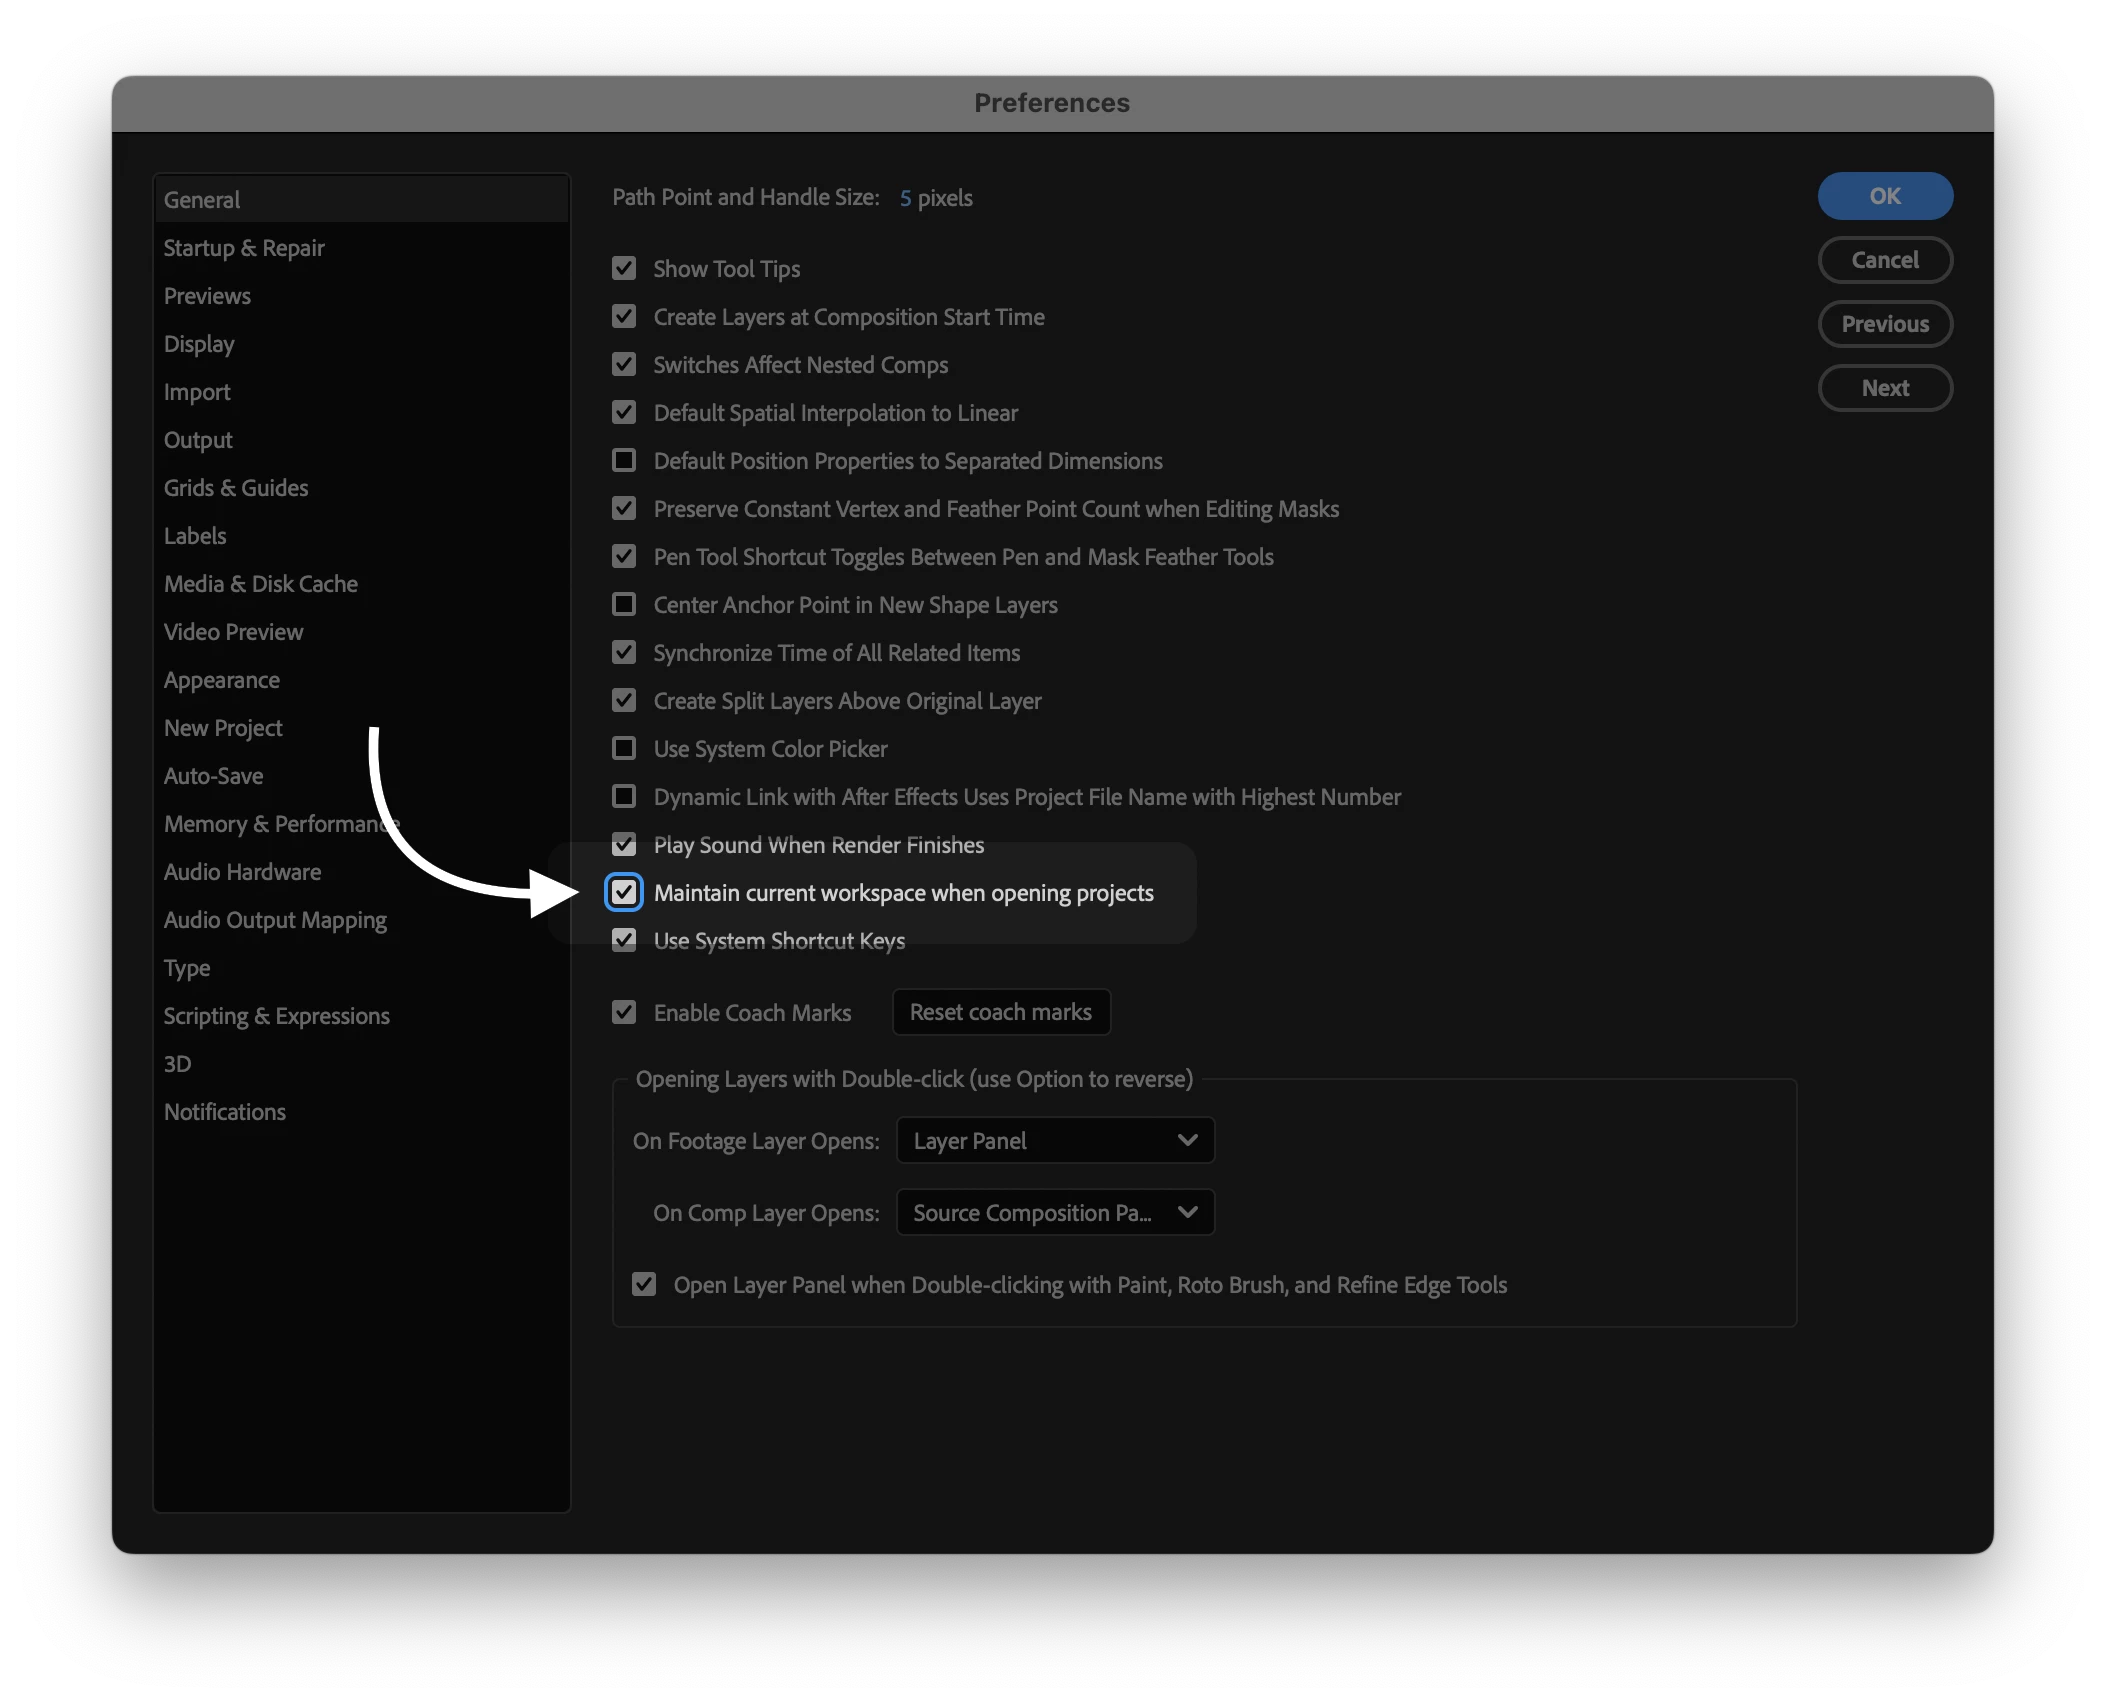
Task: Click the Previous button
Action: point(1884,324)
